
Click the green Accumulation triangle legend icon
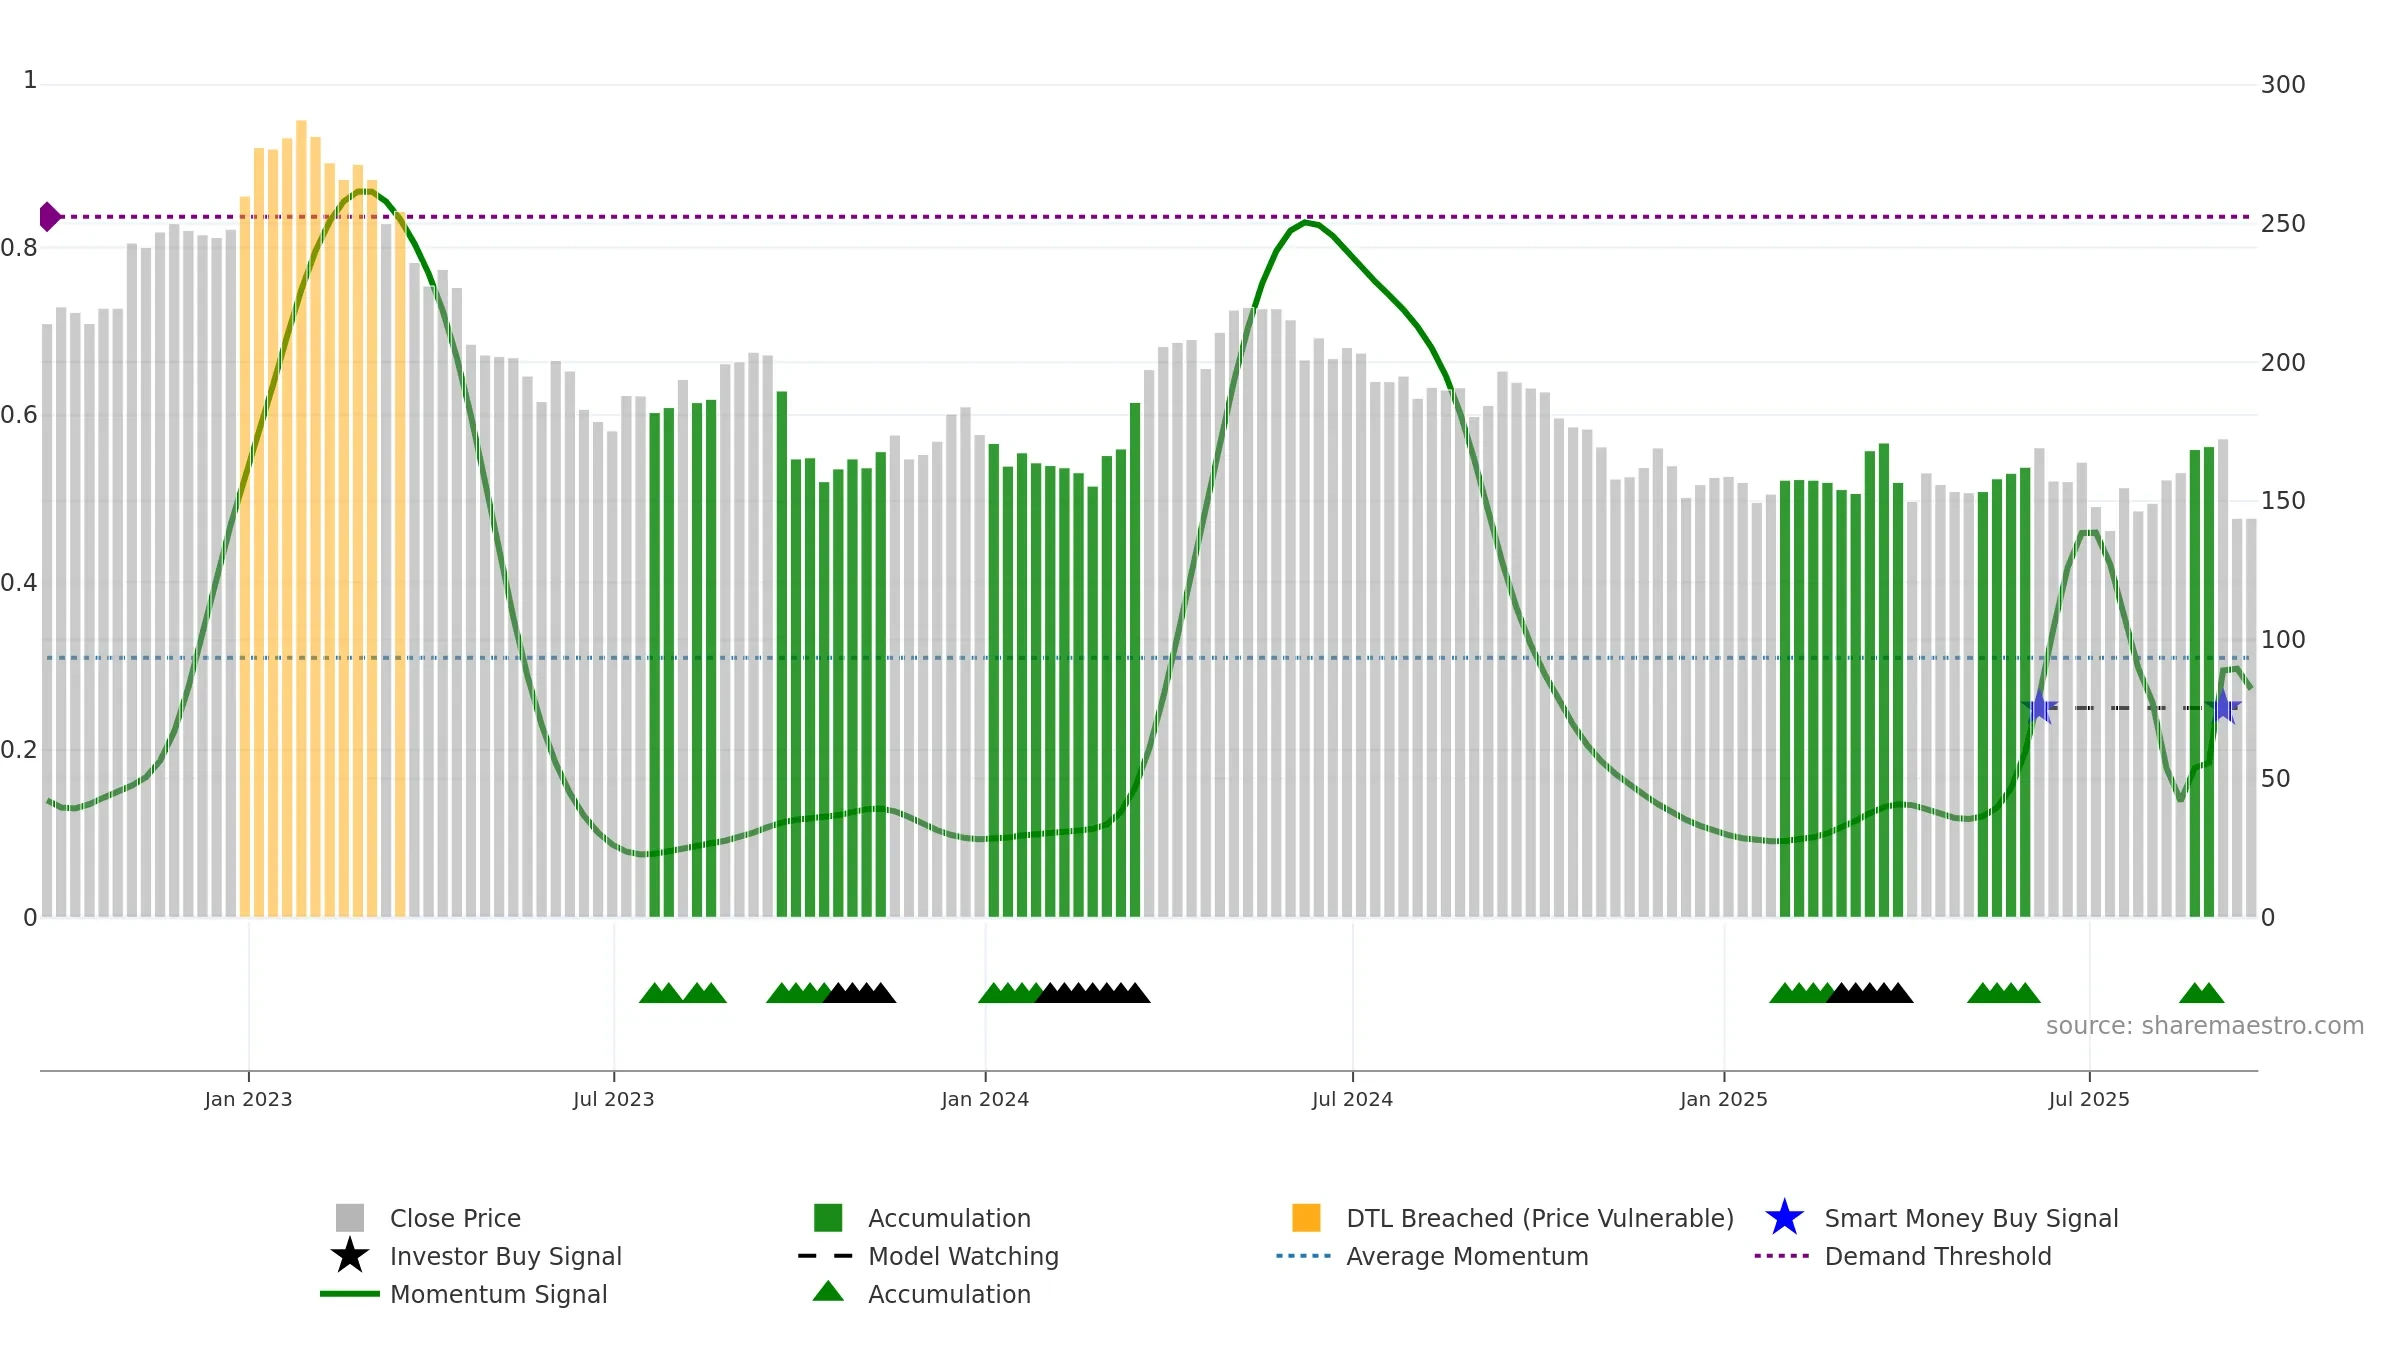(828, 1292)
